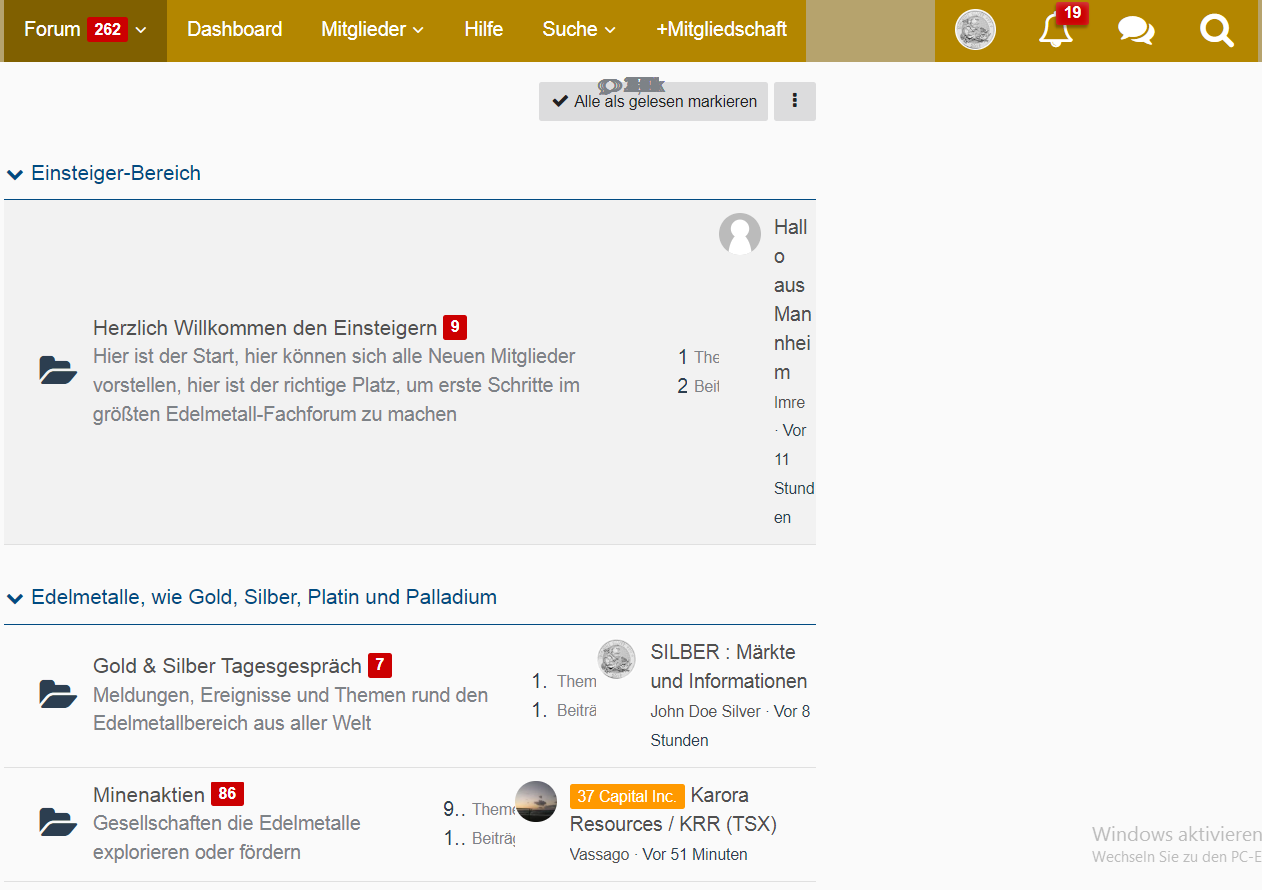Click the search magnifier icon

point(1216,30)
